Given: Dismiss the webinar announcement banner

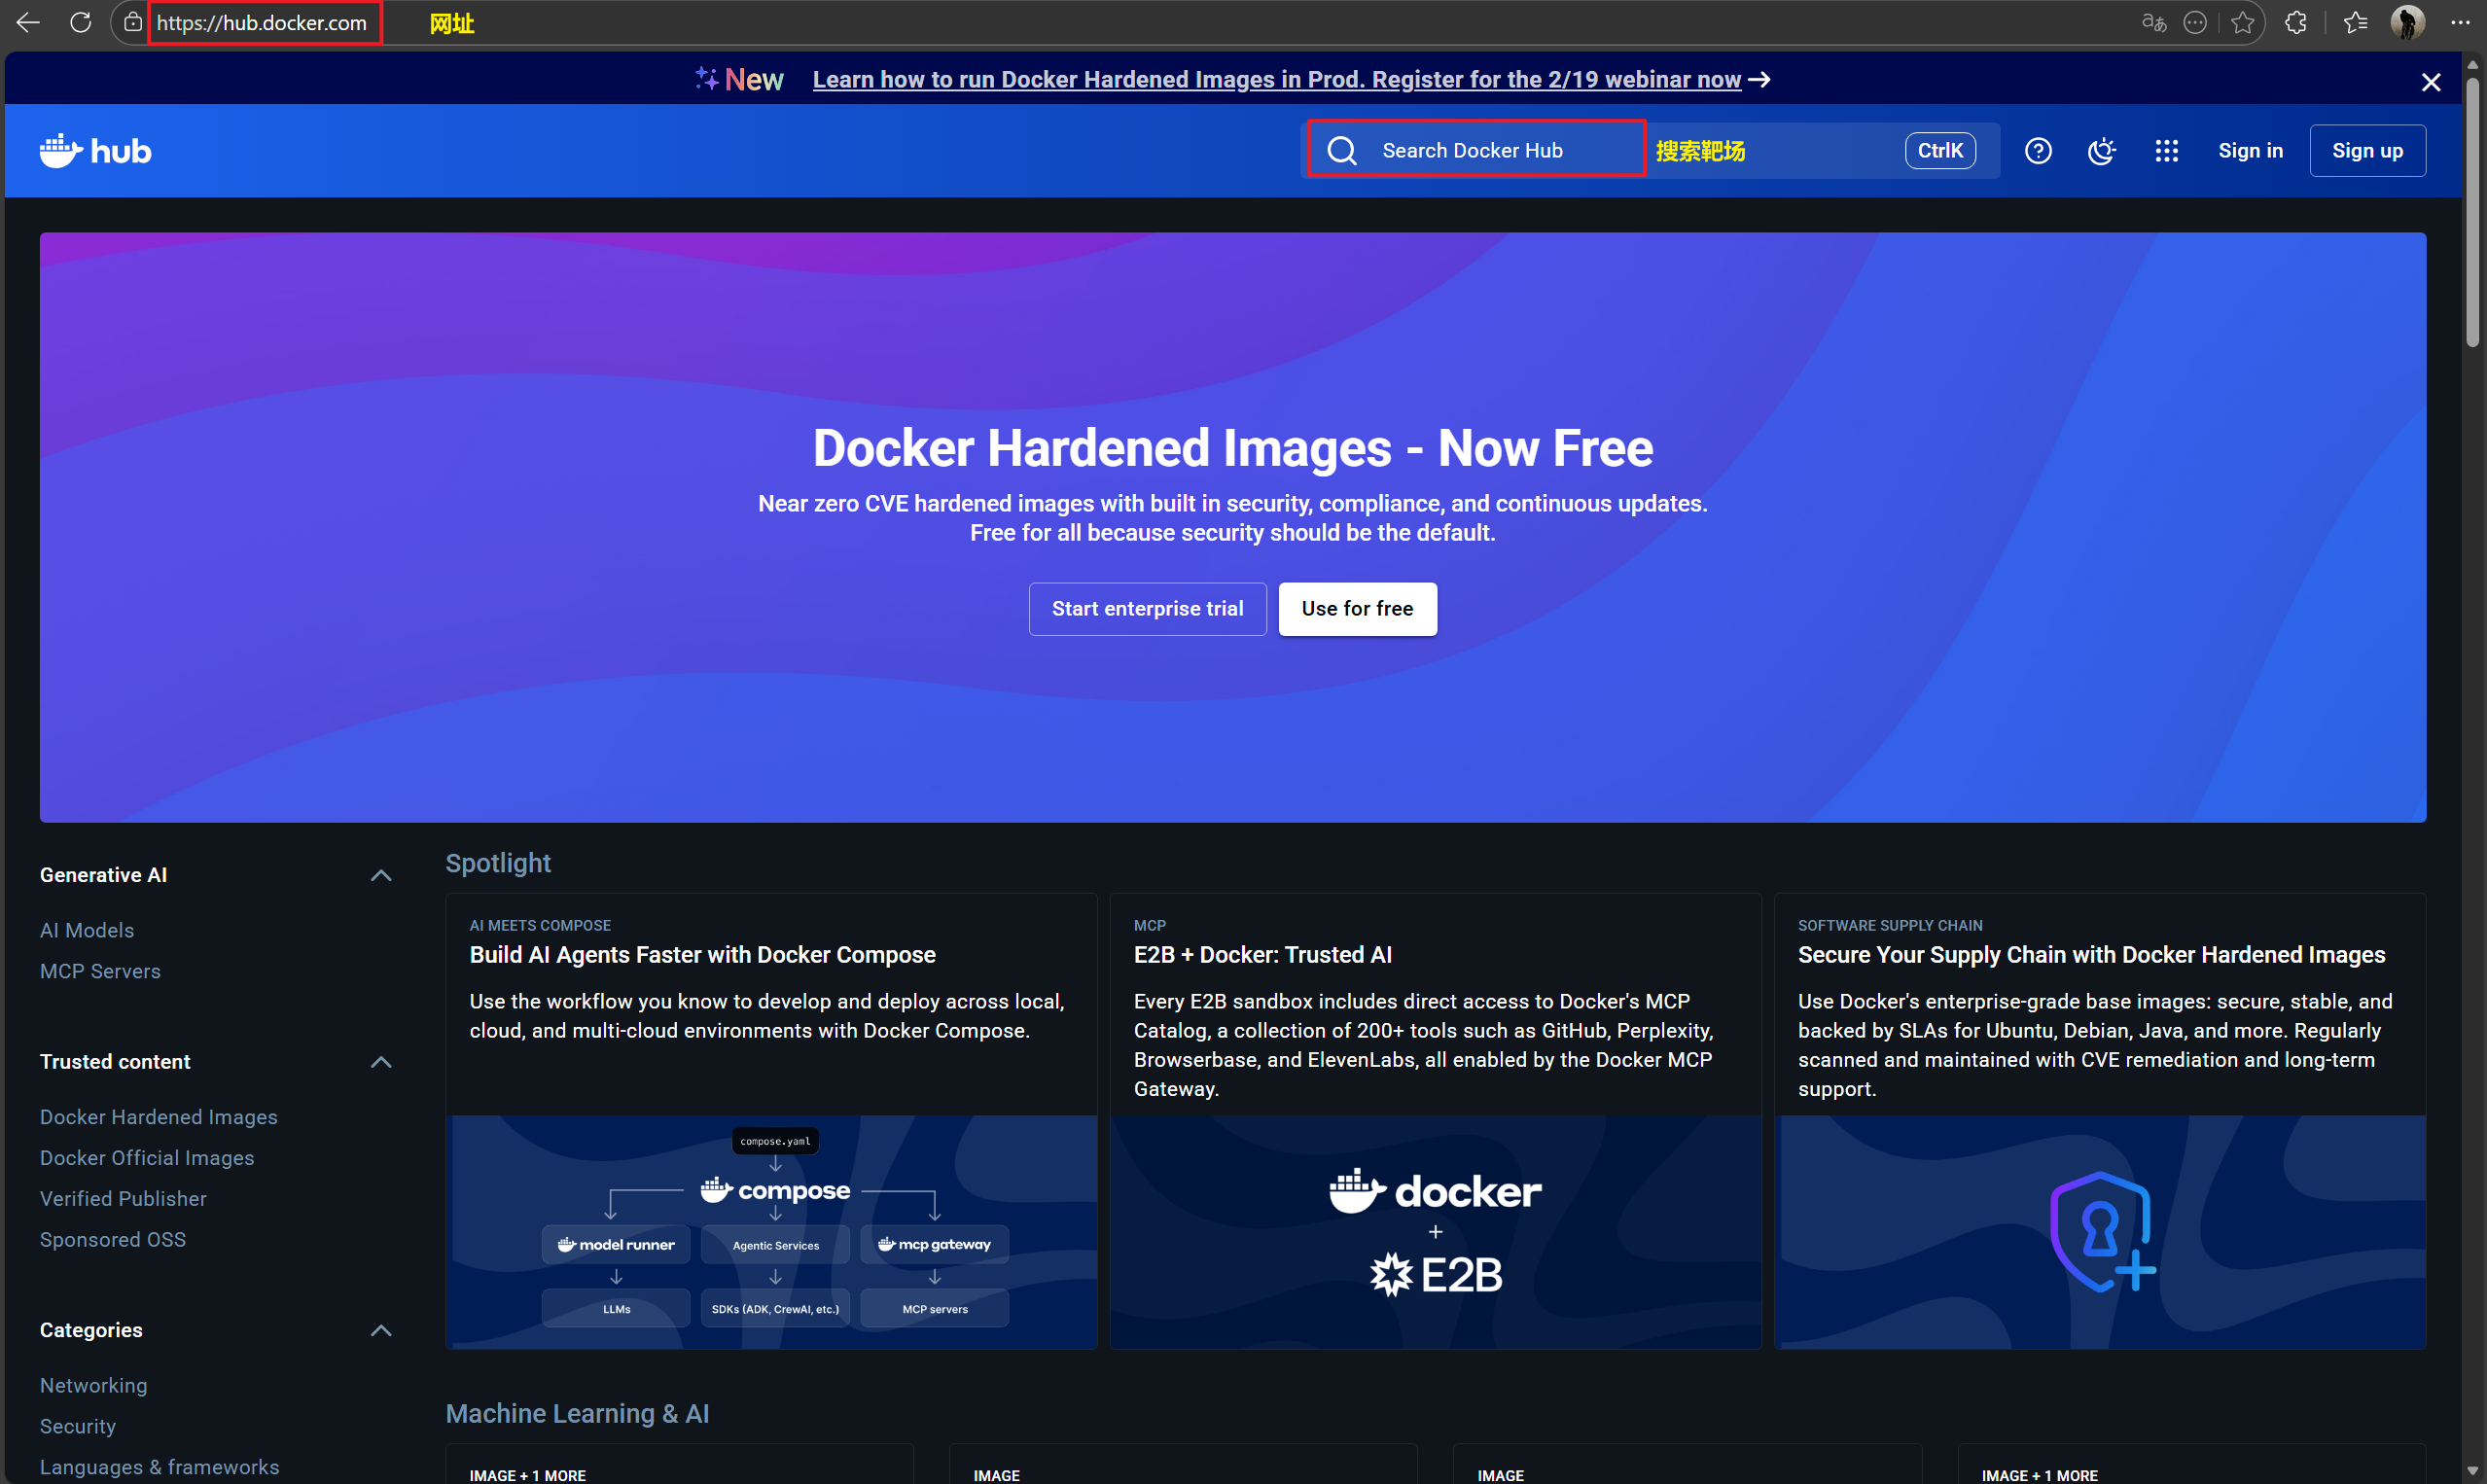Looking at the screenshot, I should (2430, 82).
